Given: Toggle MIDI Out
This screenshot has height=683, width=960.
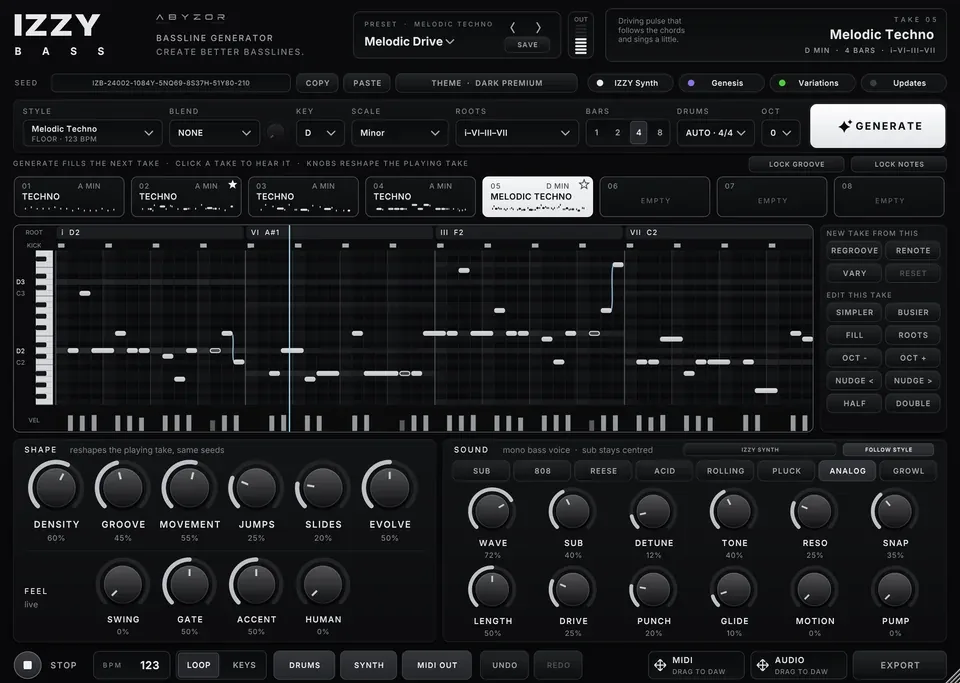Looking at the screenshot, I should [437, 665].
